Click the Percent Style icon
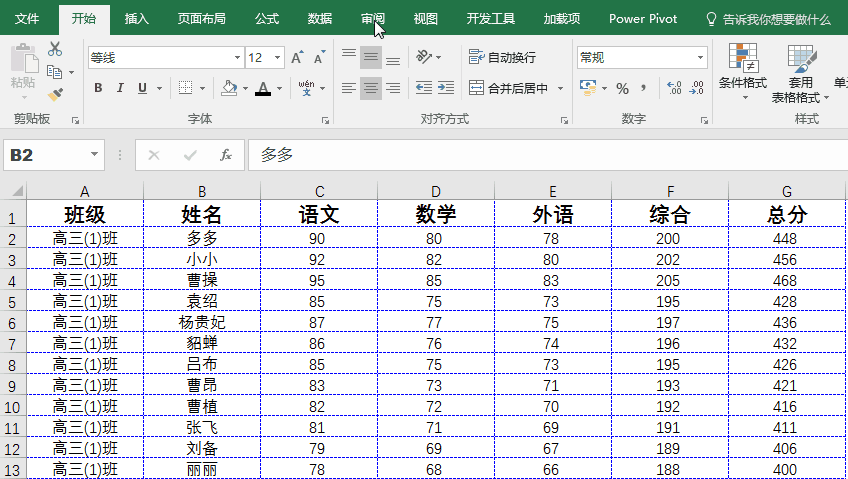The image size is (848, 479). 622,89
